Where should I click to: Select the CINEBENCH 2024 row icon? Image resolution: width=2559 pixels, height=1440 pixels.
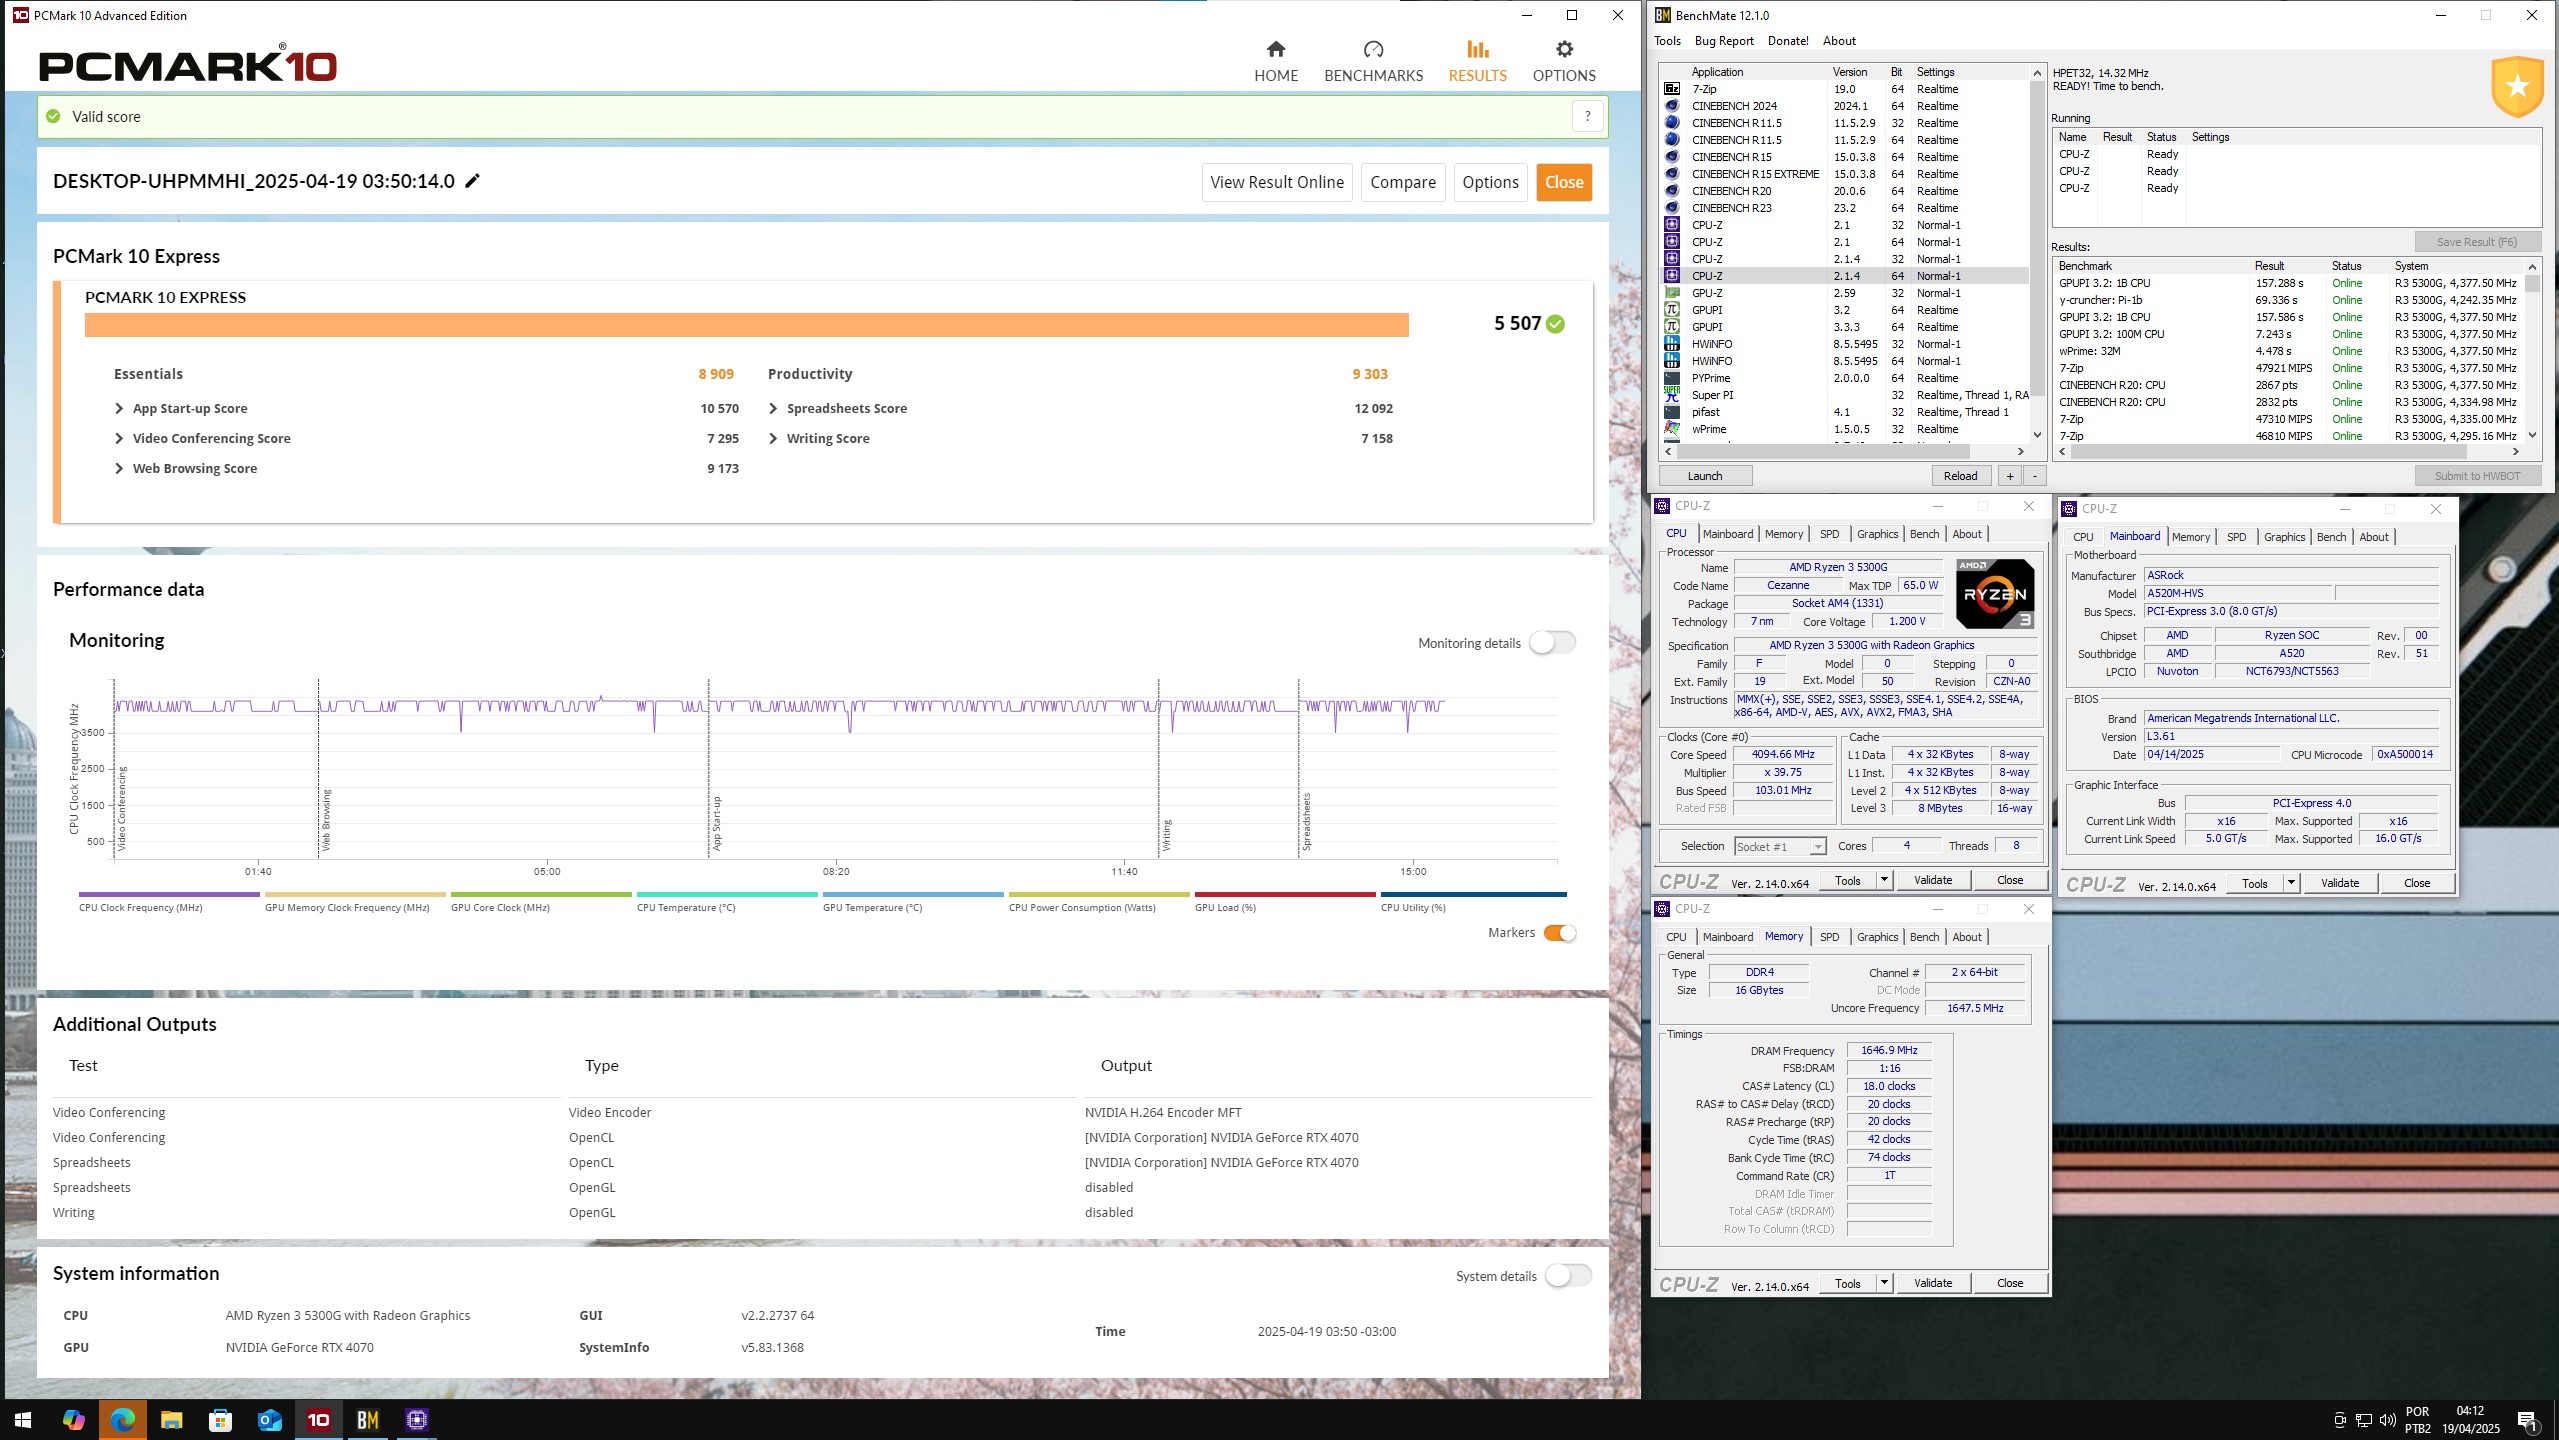(x=1672, y=106)
